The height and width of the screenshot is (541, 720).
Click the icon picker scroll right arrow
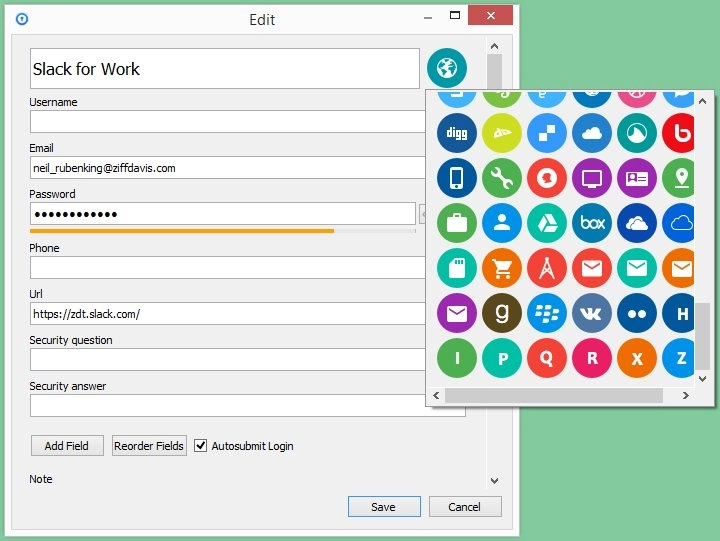(x=686, y=395)
